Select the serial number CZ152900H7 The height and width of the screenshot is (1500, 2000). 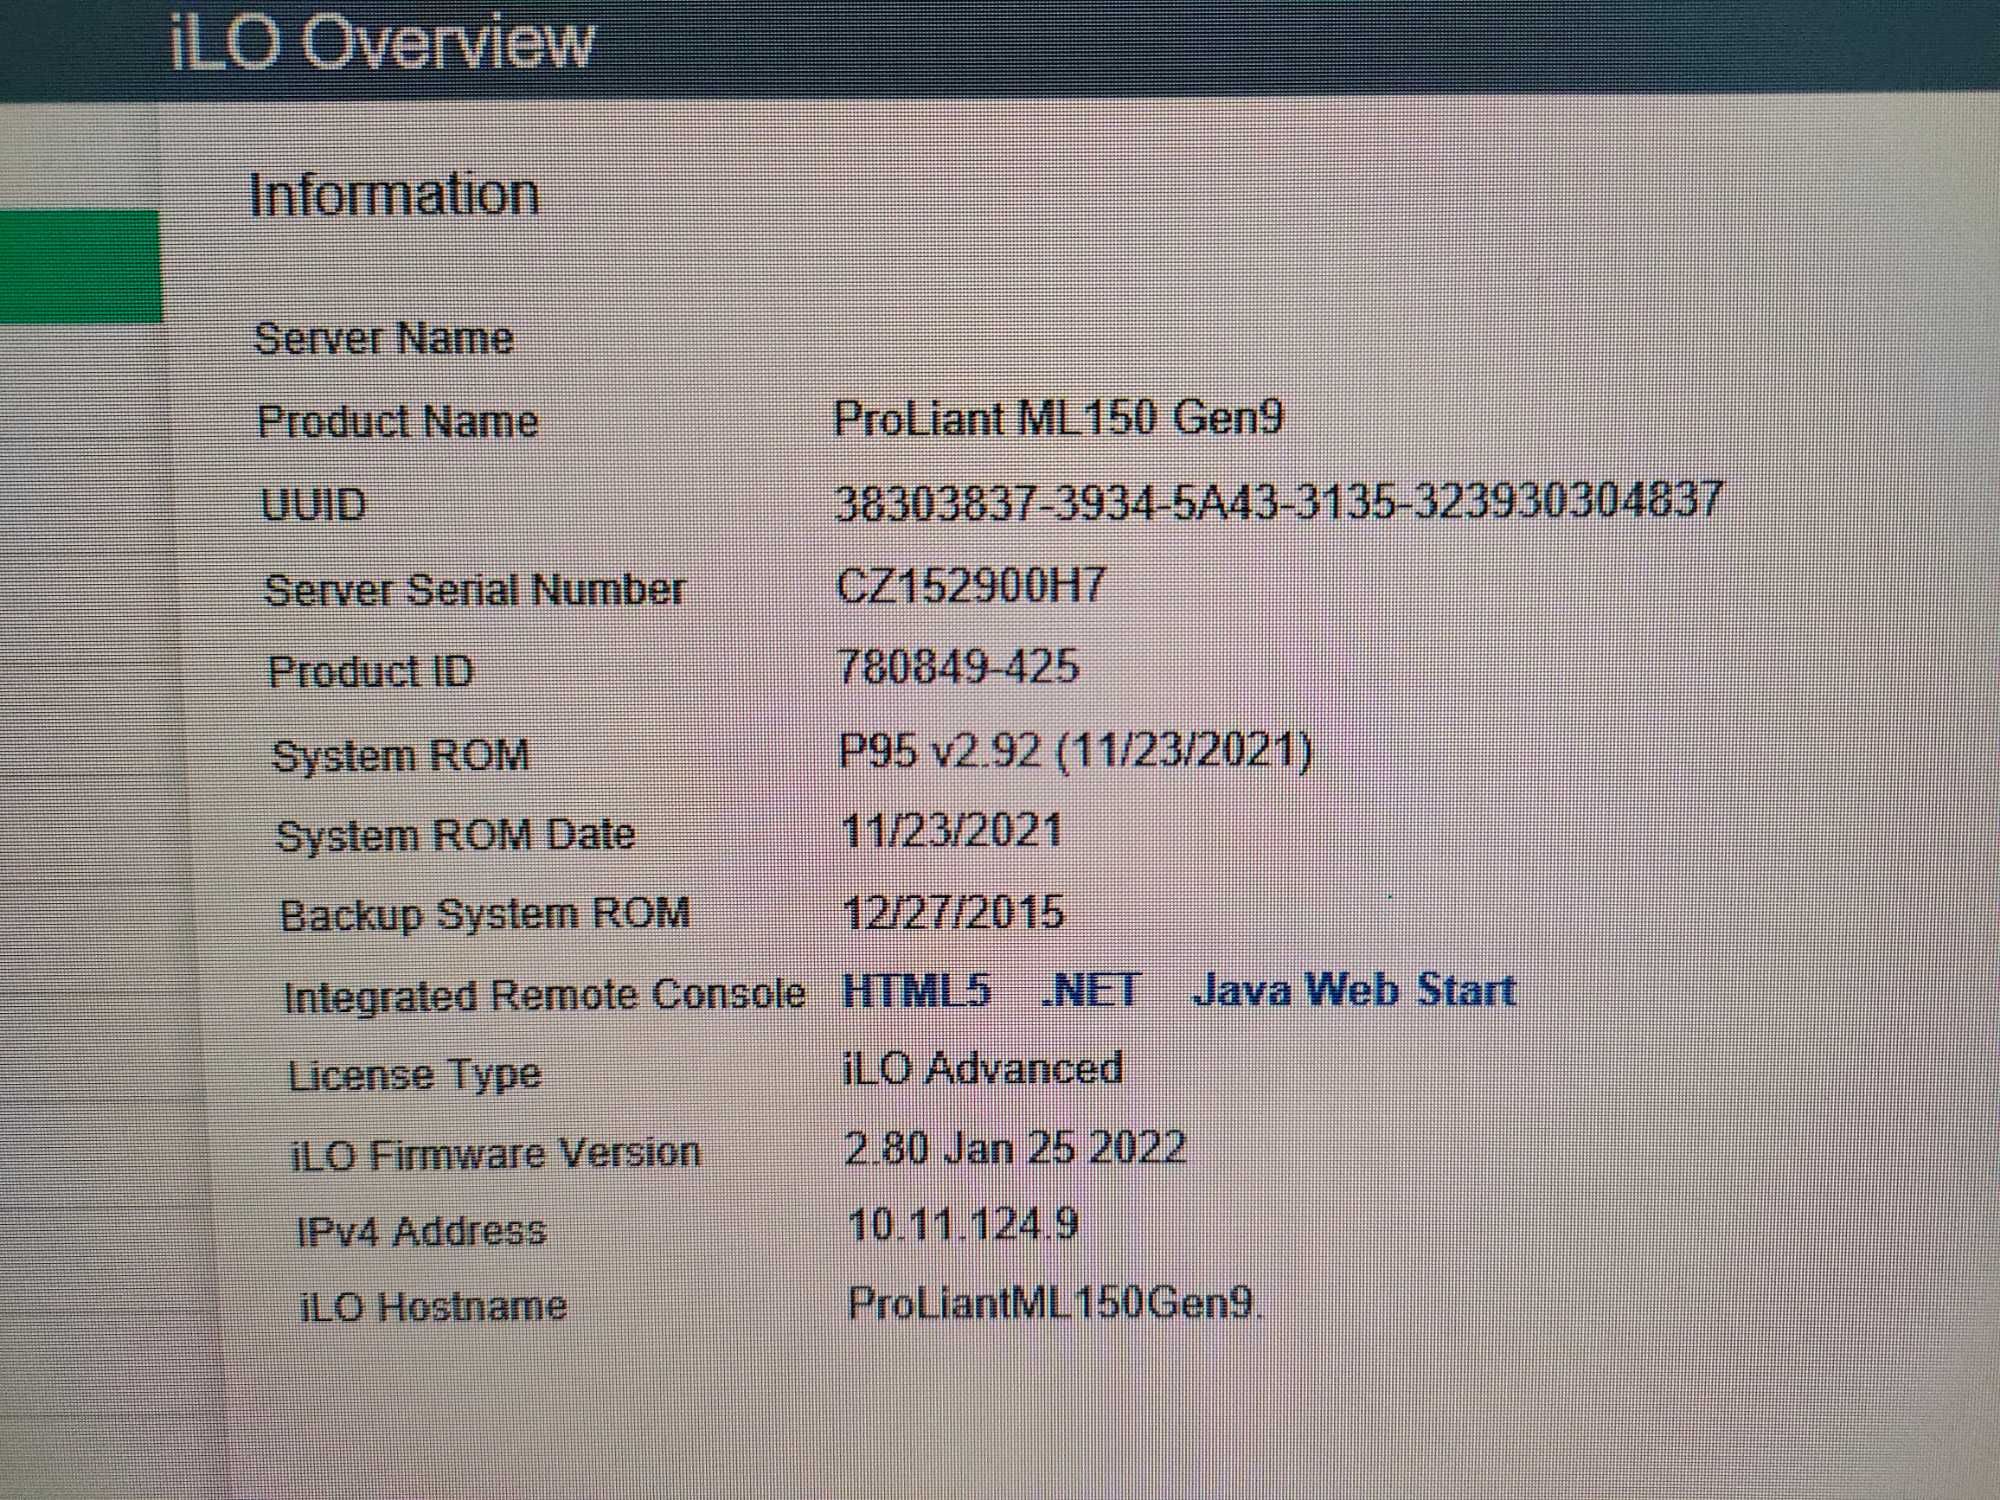tap(971, 585)
